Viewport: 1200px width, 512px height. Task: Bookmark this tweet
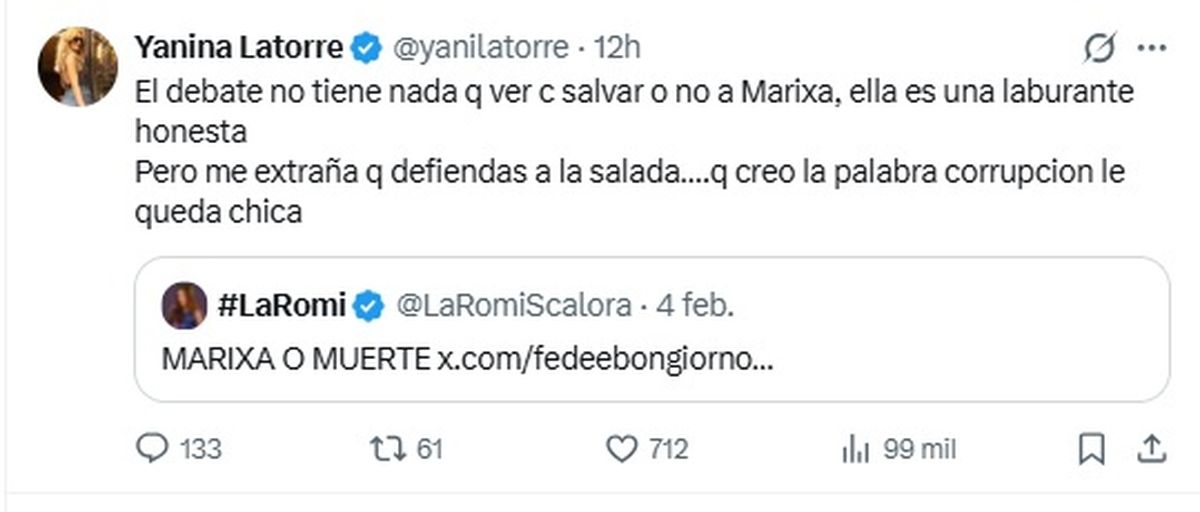point(1092,450)
